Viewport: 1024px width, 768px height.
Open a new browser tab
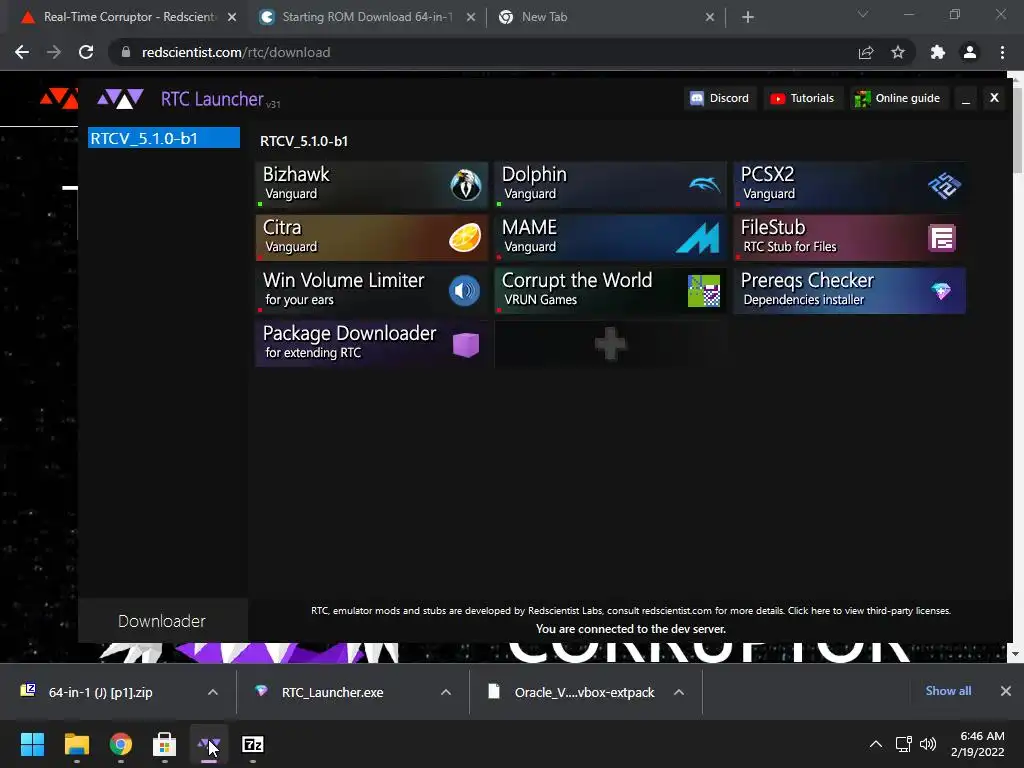748,18
